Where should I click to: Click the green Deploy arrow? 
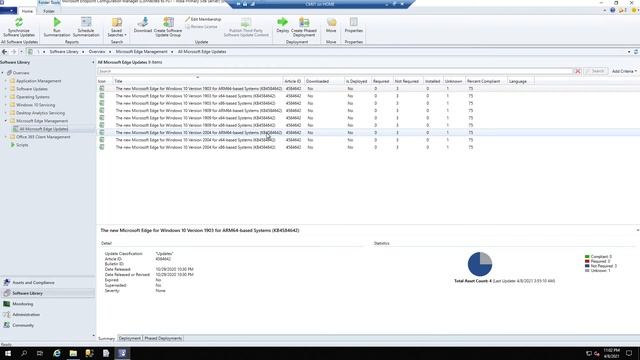point(282,22)
